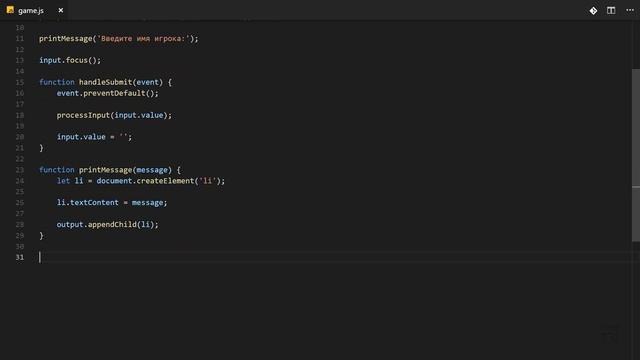This screenshot has height=360, width=640.
Task: Click document.createElement('li') code
Action: (158, 181)
